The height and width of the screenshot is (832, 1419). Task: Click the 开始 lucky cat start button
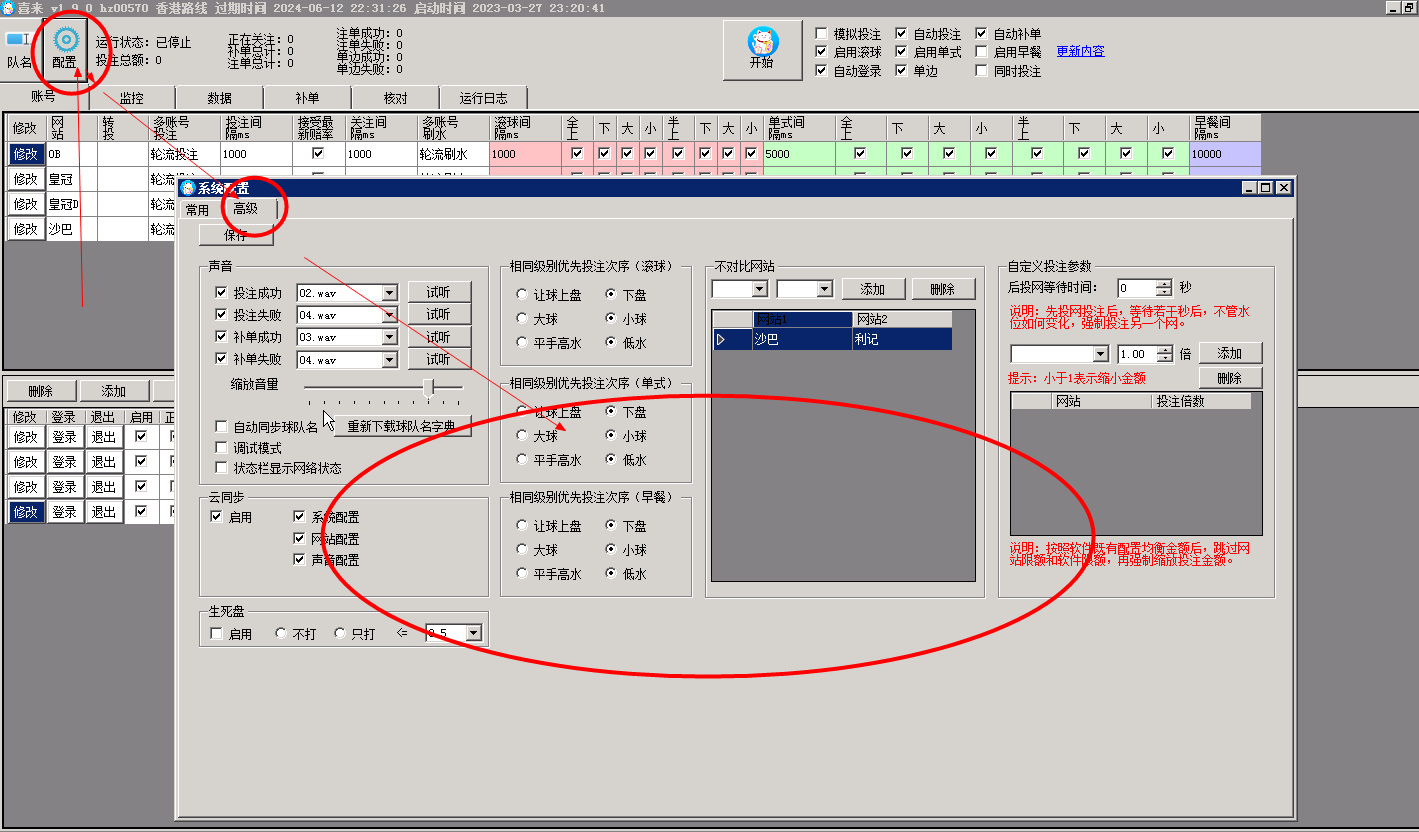pyautogui.click(x=762, y=49)
